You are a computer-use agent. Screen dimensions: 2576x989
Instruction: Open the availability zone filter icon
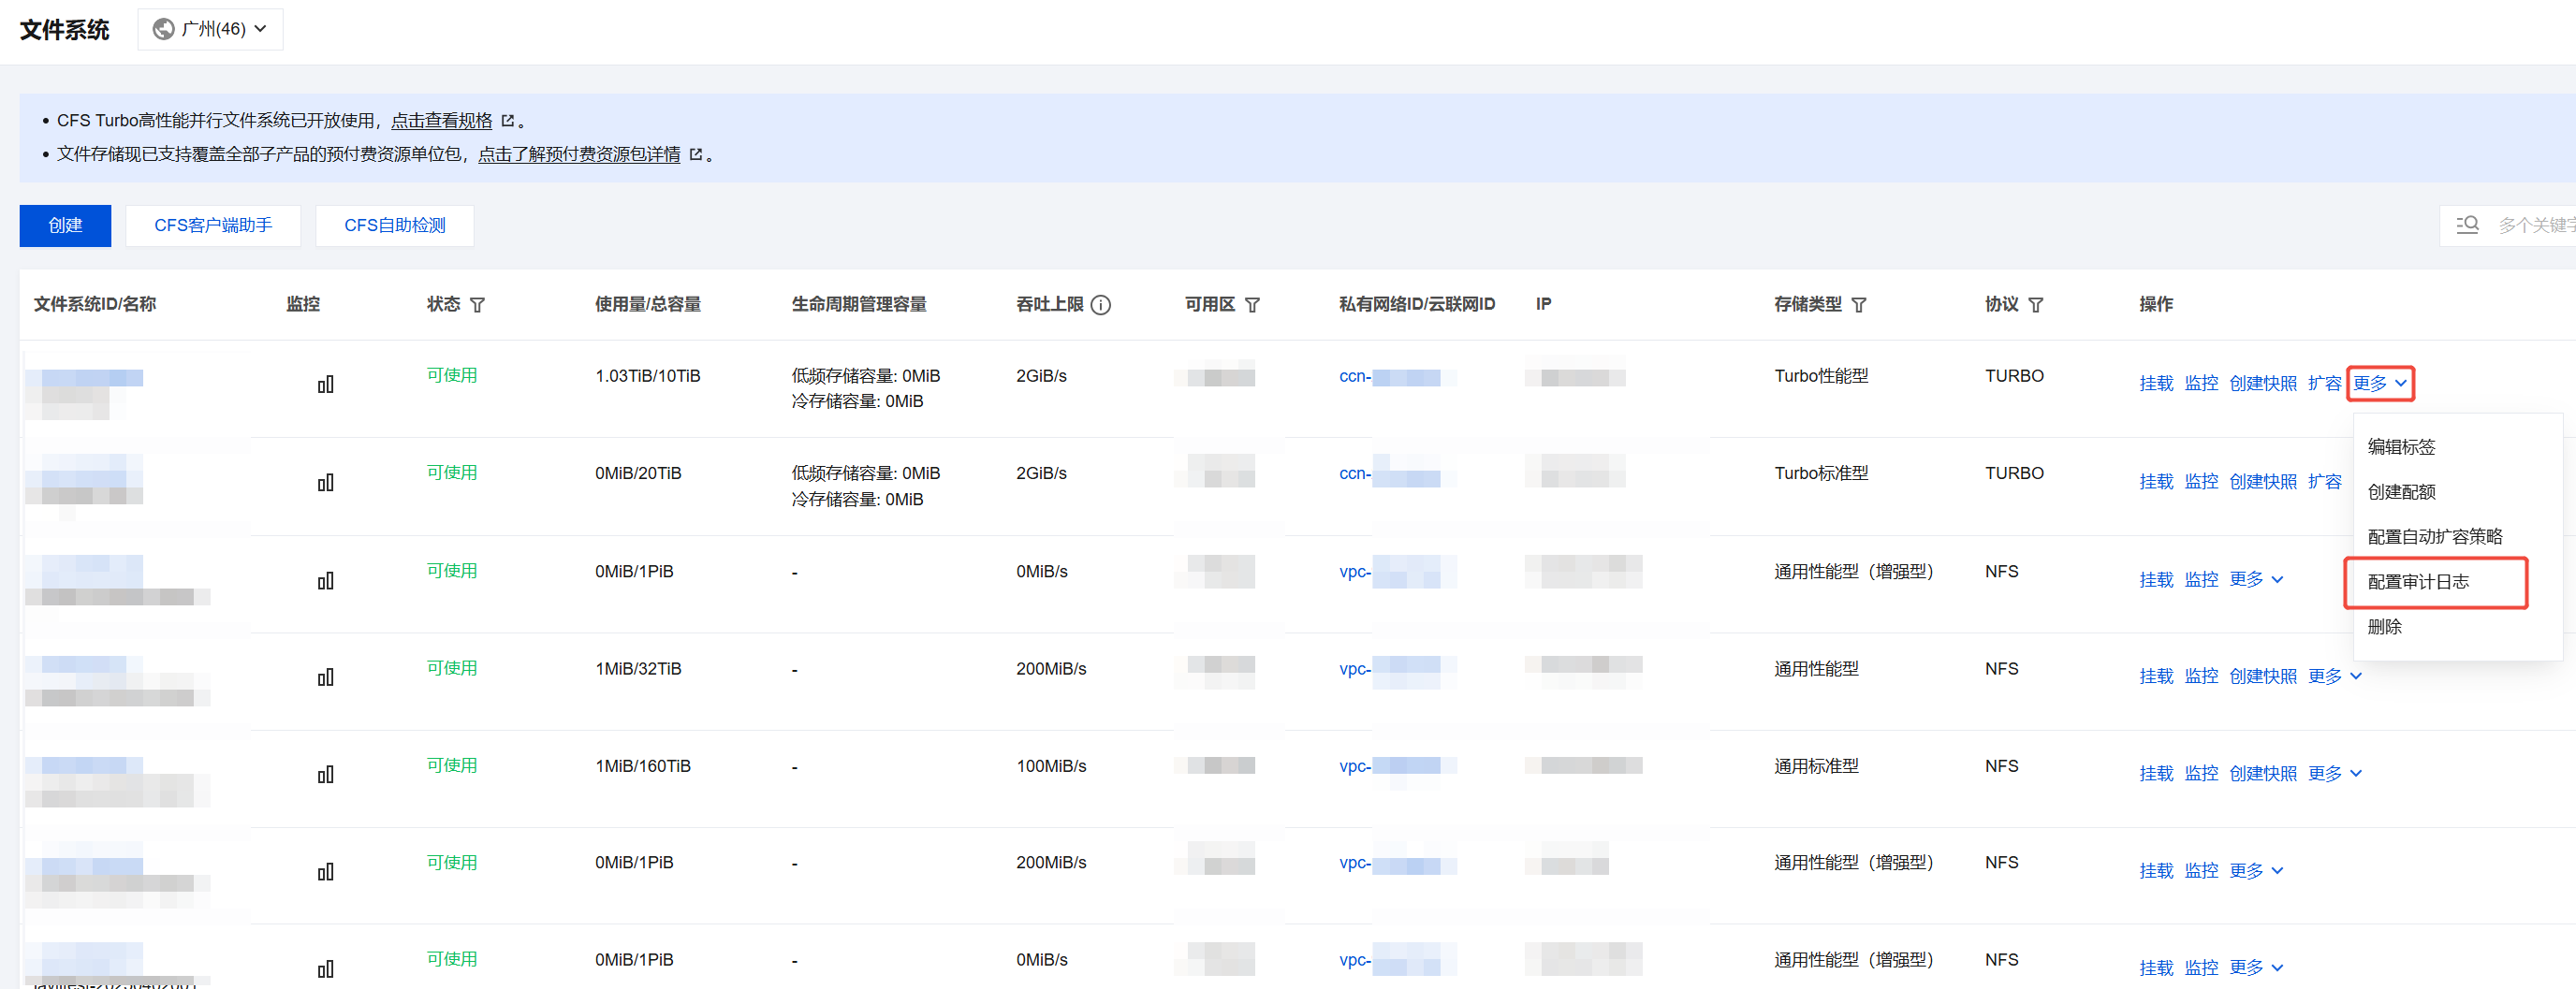pyautogui.click(x=1252, y=305)
